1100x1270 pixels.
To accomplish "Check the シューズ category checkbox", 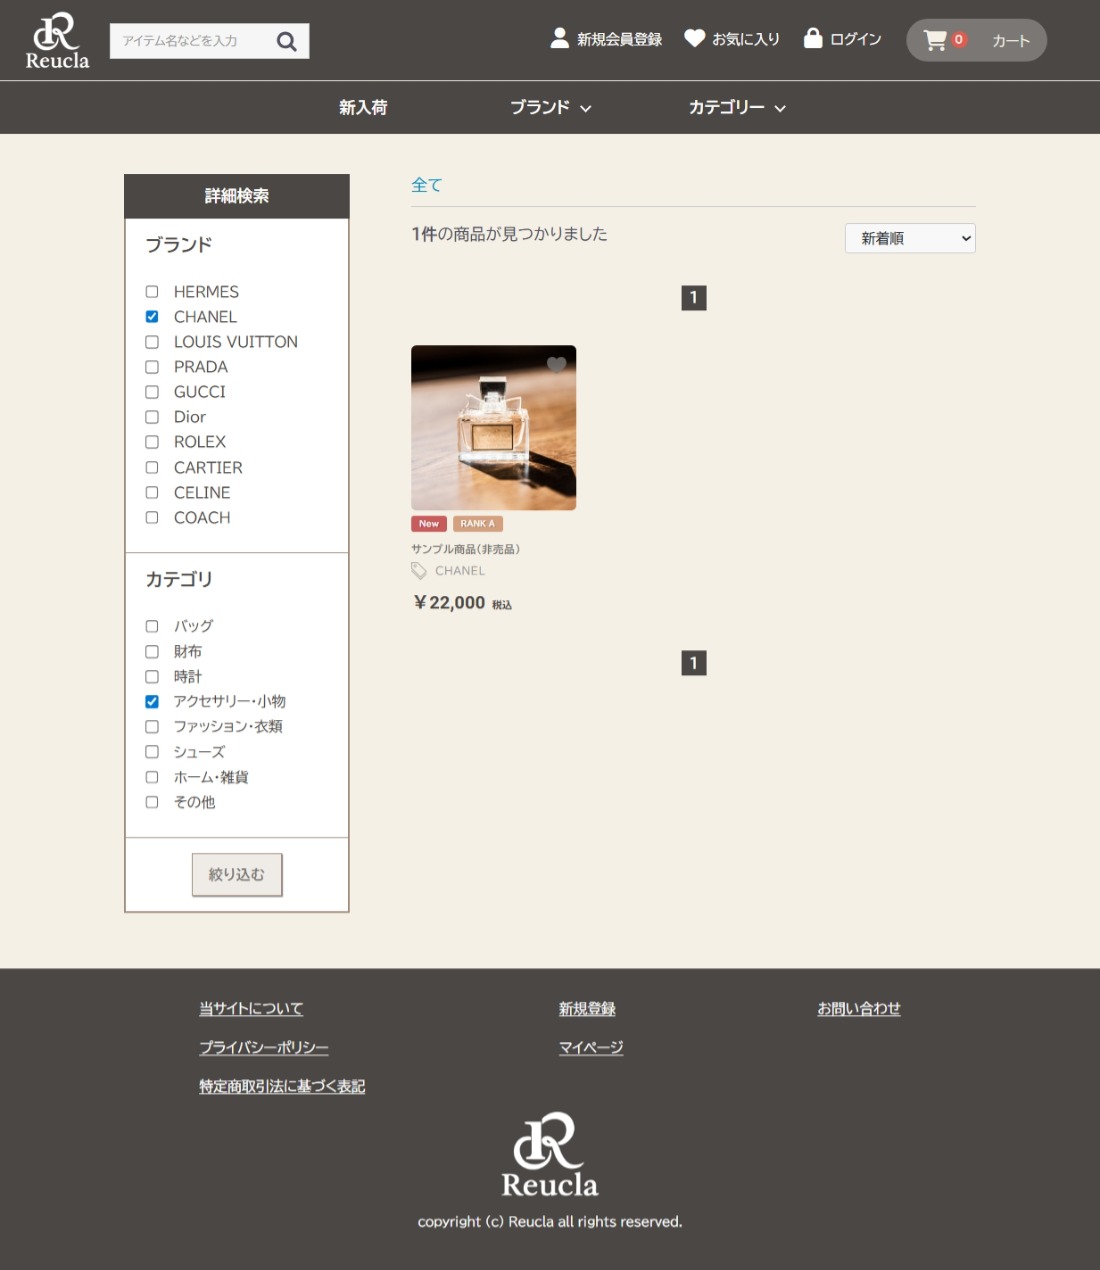I will pyautogui.click(x=152, y=752).
